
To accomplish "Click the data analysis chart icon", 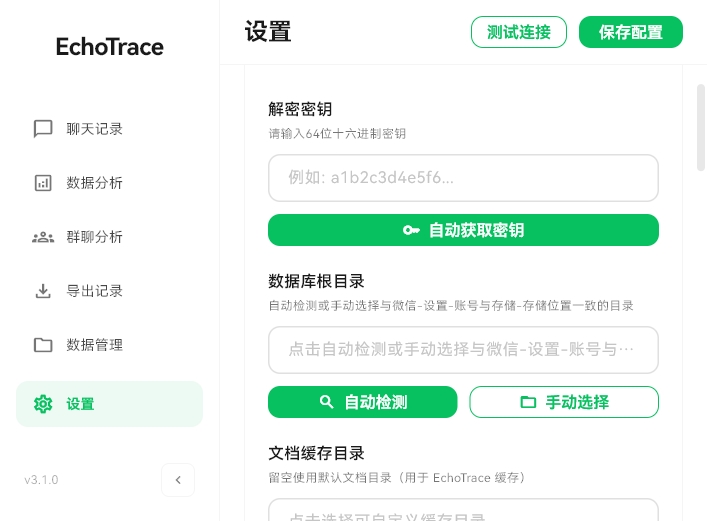I will point(43,183).
